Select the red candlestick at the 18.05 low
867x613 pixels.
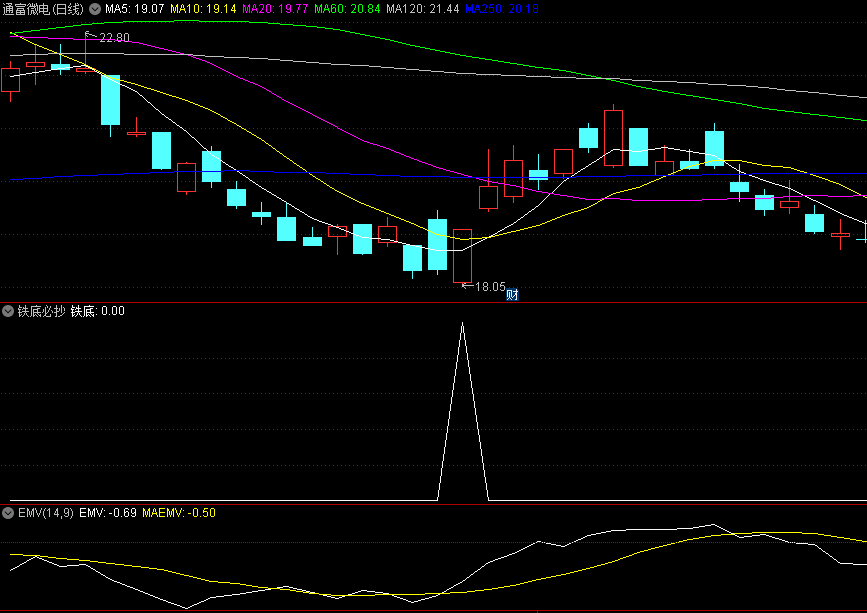pyautogui.click(x=462, y=256)
